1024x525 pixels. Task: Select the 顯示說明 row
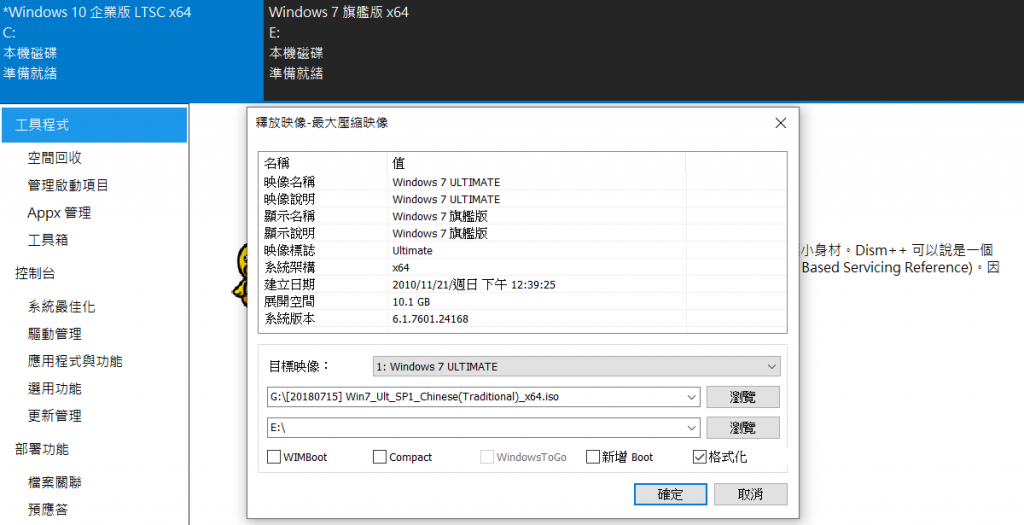point(522,233)
